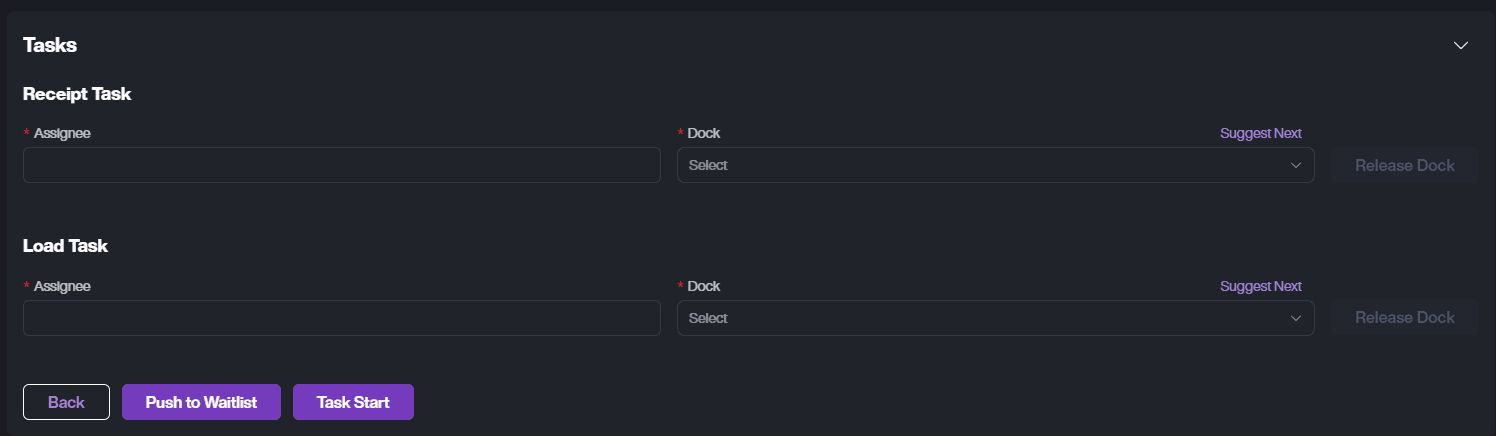Click Suggest Next for Receipt Task dock
This screenshot has width=1496, height=436.
point(1260,133)
